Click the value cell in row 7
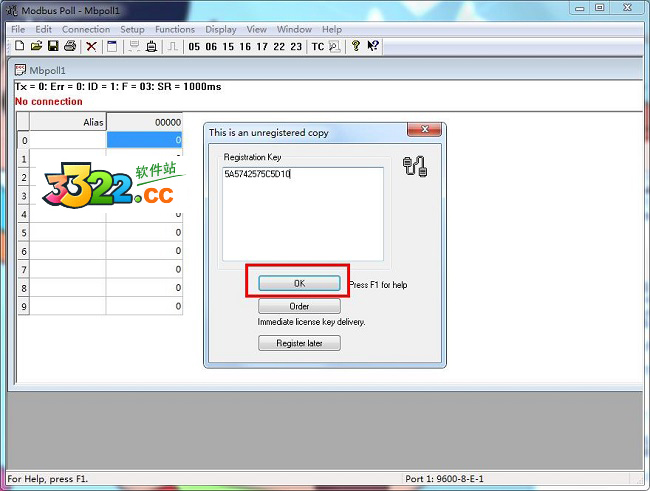This screenshot has height=491, width=650. coord(144,269)
